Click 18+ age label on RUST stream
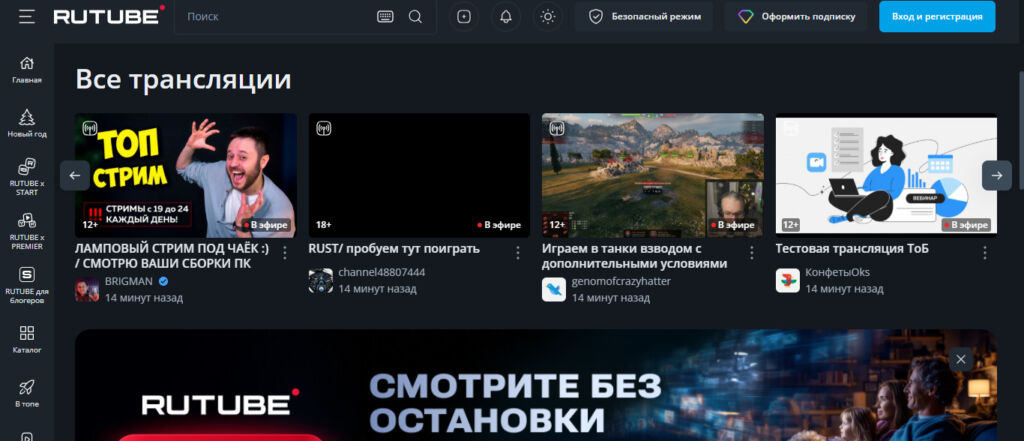 (x=324, y=225)
